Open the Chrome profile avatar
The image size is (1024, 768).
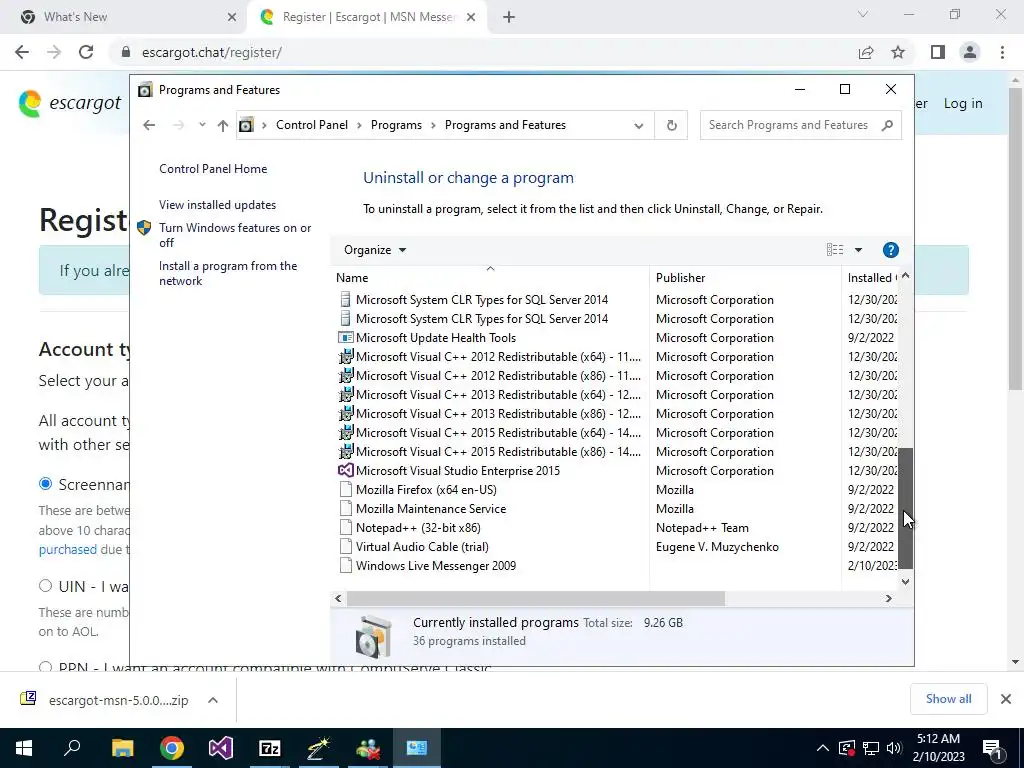click(x=970, y=52)
